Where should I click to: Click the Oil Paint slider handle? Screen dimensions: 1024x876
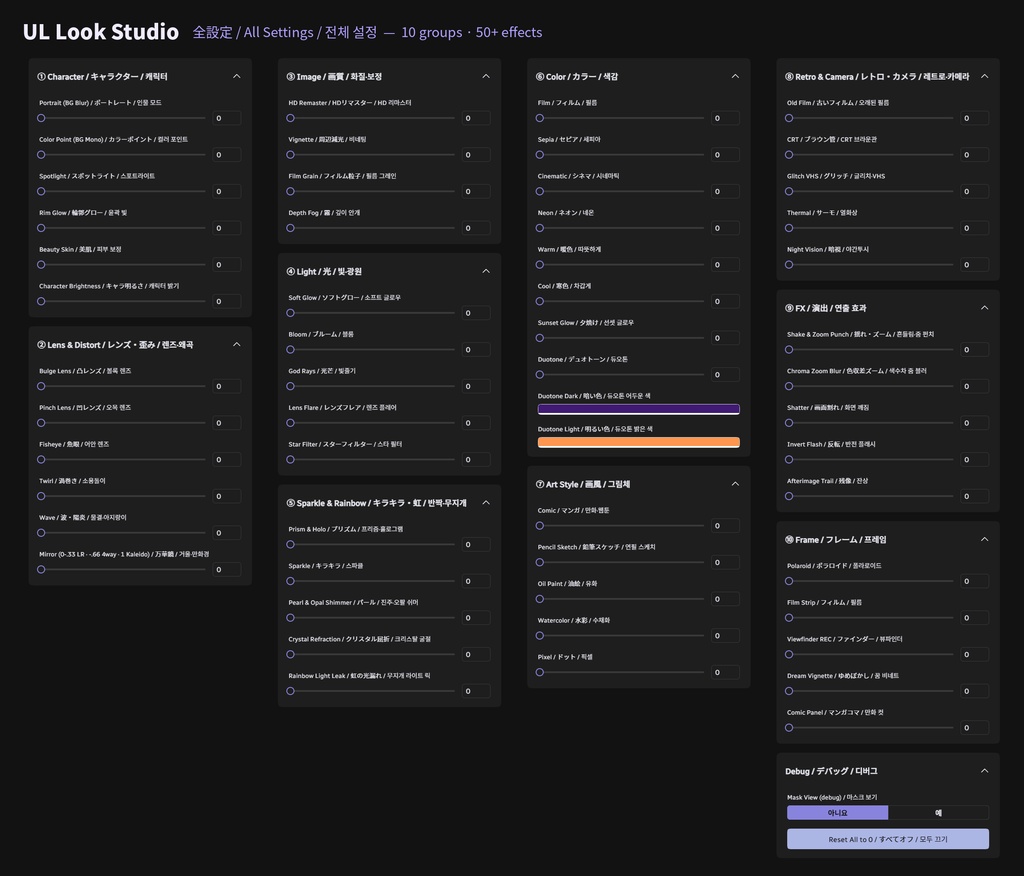(x=540, y=599)
